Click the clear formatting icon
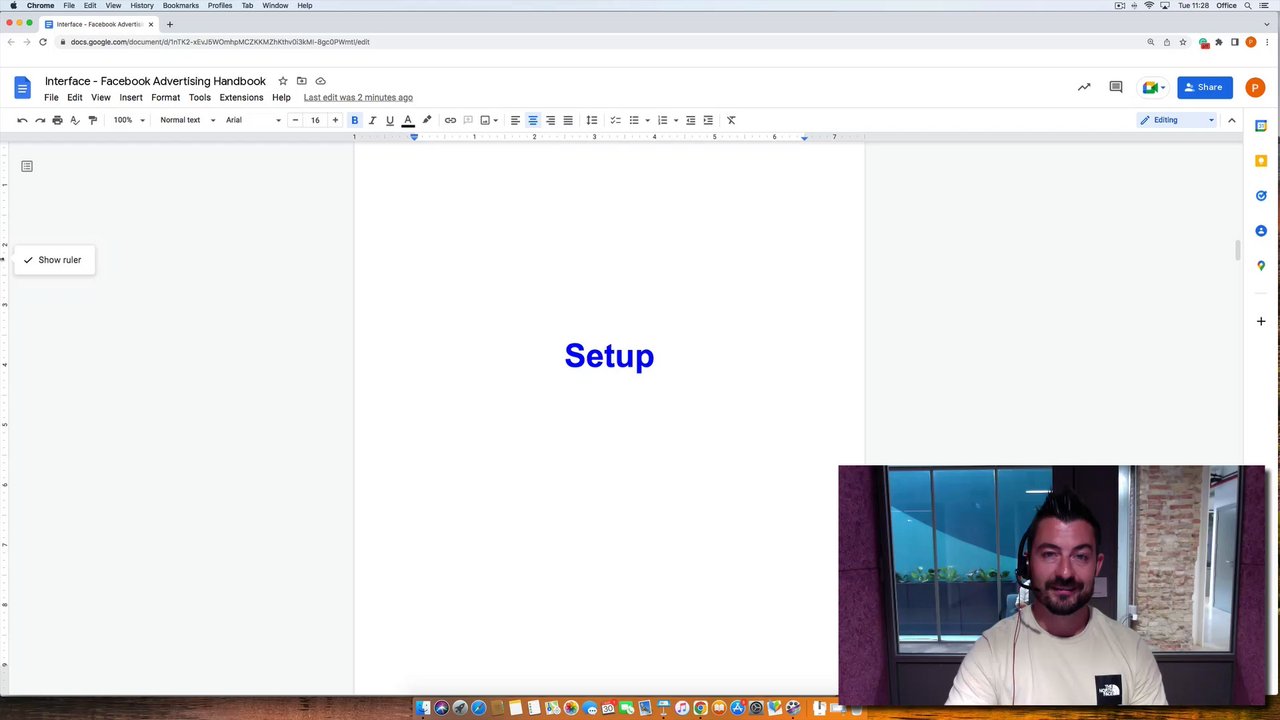The image size is (1280, 720). (x=731, y=120)
